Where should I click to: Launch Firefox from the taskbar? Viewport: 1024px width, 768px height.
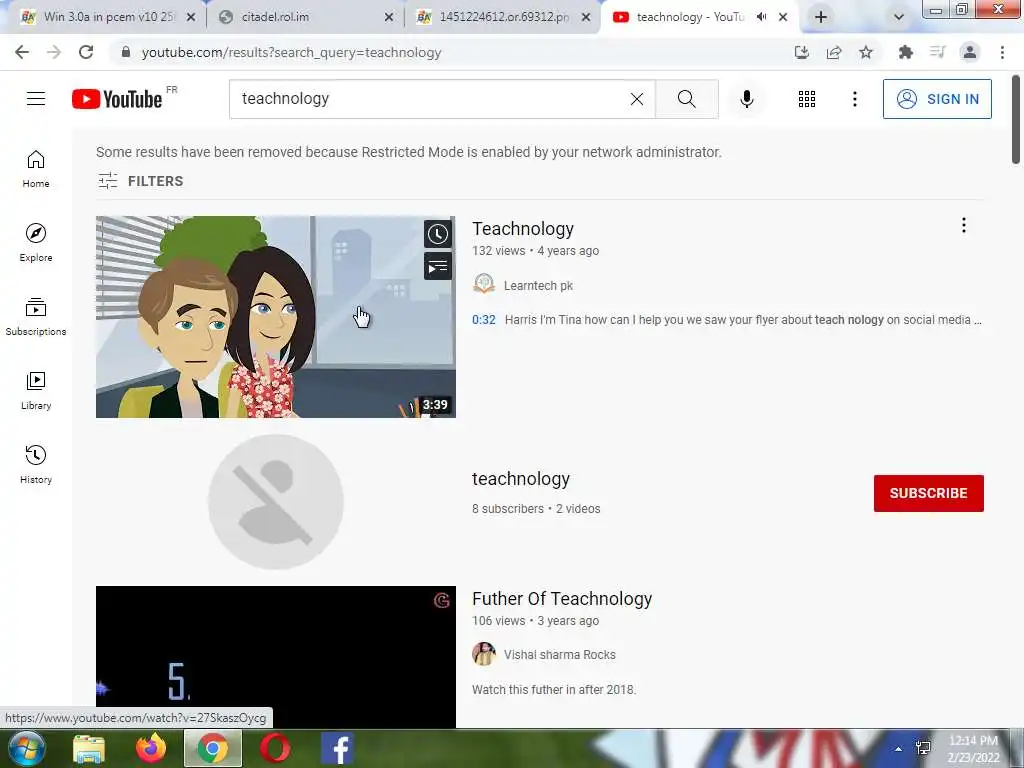click(151, 748)
